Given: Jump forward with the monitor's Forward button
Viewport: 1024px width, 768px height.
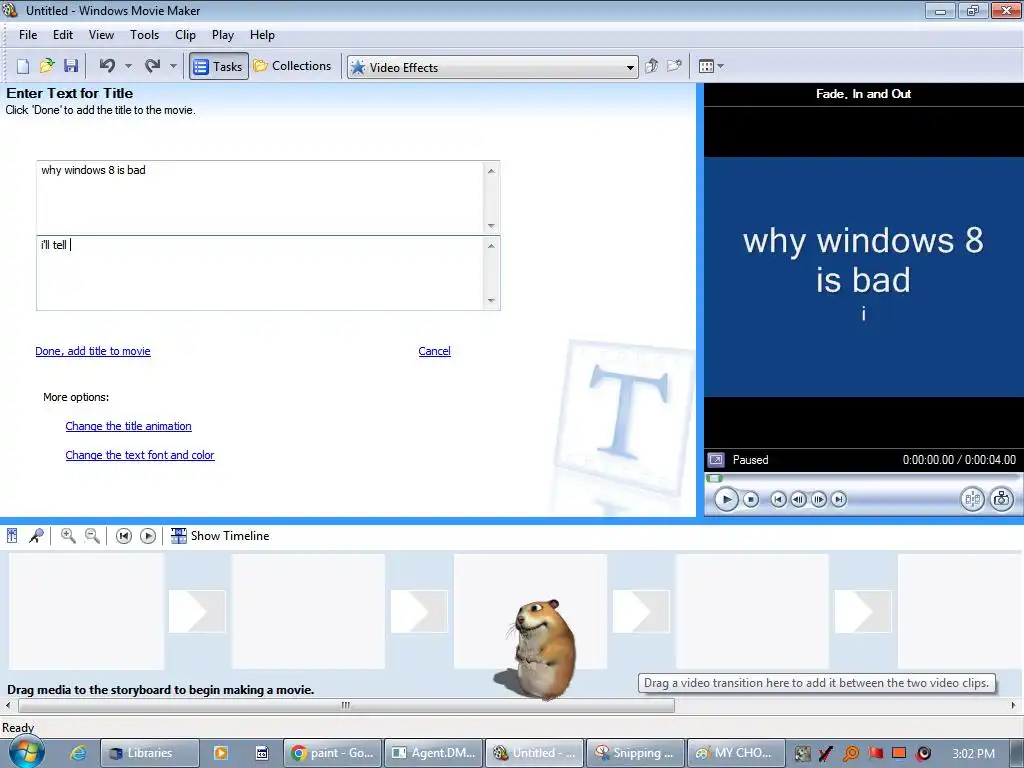Looking at the screenshot, I should pos(839,500).
